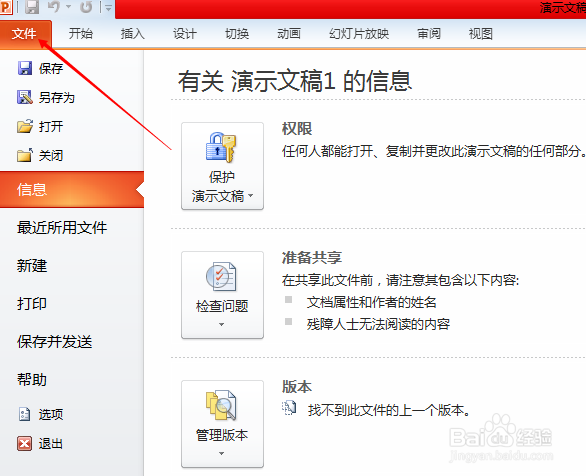Open the 审阅 (Review) tab
Viewport: 586px width, 476px height.
(x=429, y=34)
